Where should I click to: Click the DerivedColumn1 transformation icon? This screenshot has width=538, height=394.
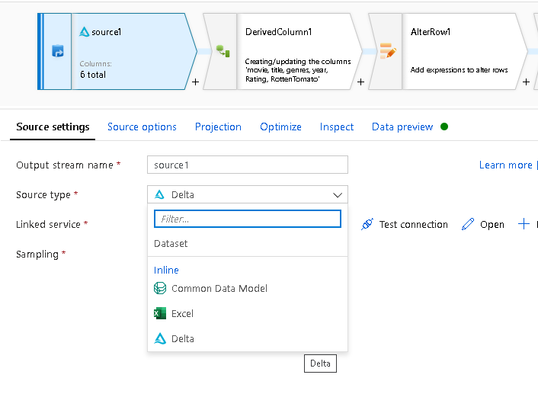(223, 51)
